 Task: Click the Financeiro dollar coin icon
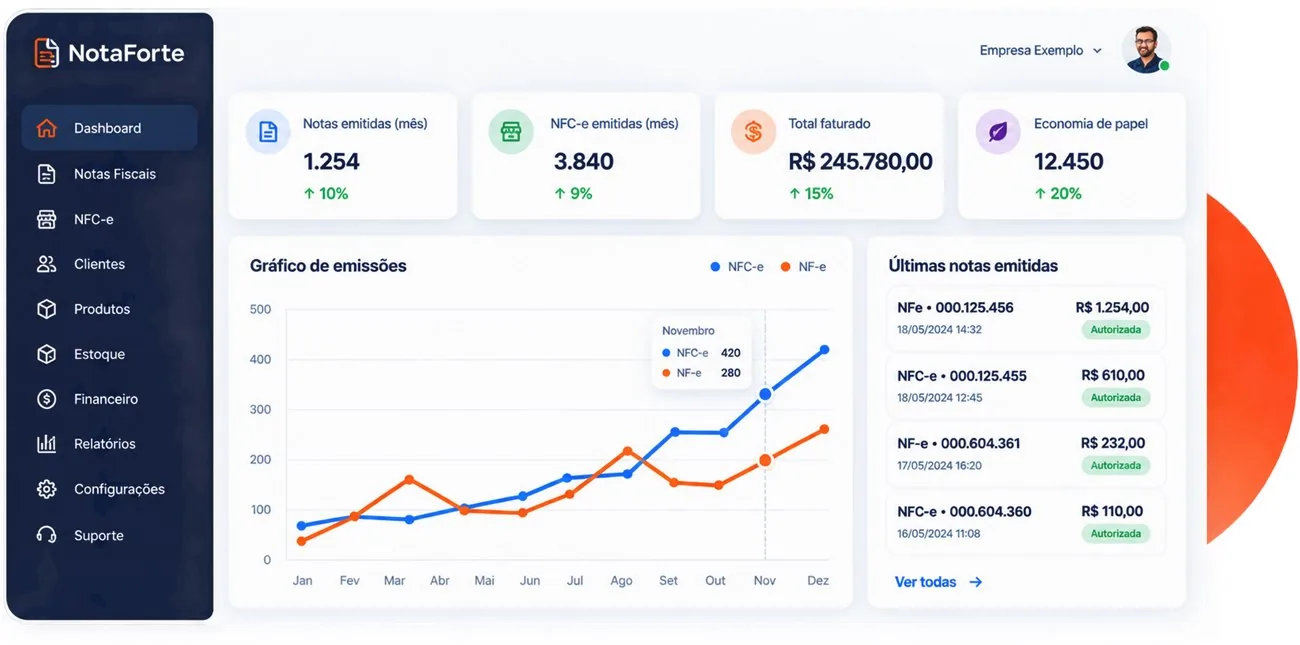[46, 399]
